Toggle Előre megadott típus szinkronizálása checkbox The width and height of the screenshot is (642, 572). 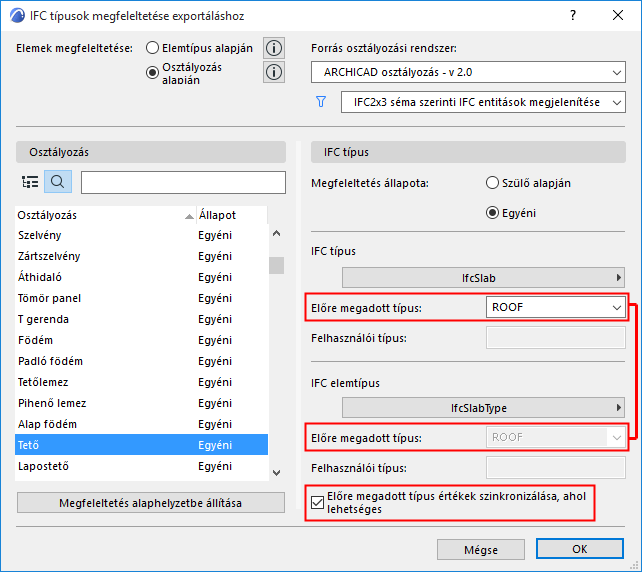point(317,502)
